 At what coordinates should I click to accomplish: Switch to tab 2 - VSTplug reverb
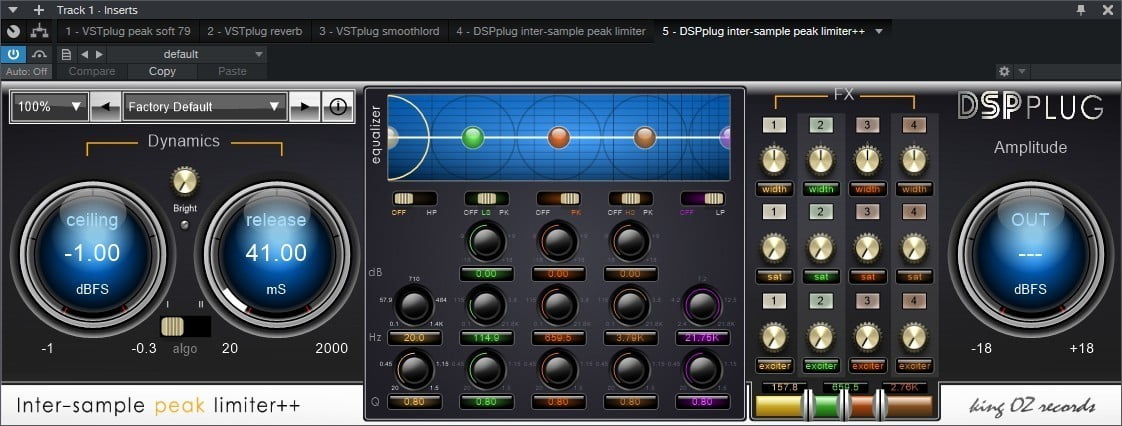(x=255, y=32)
